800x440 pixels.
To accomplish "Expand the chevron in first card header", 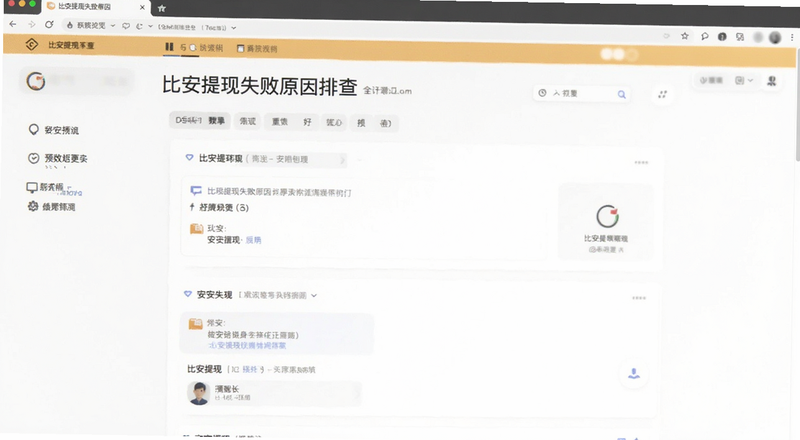I will click(342, 160).
